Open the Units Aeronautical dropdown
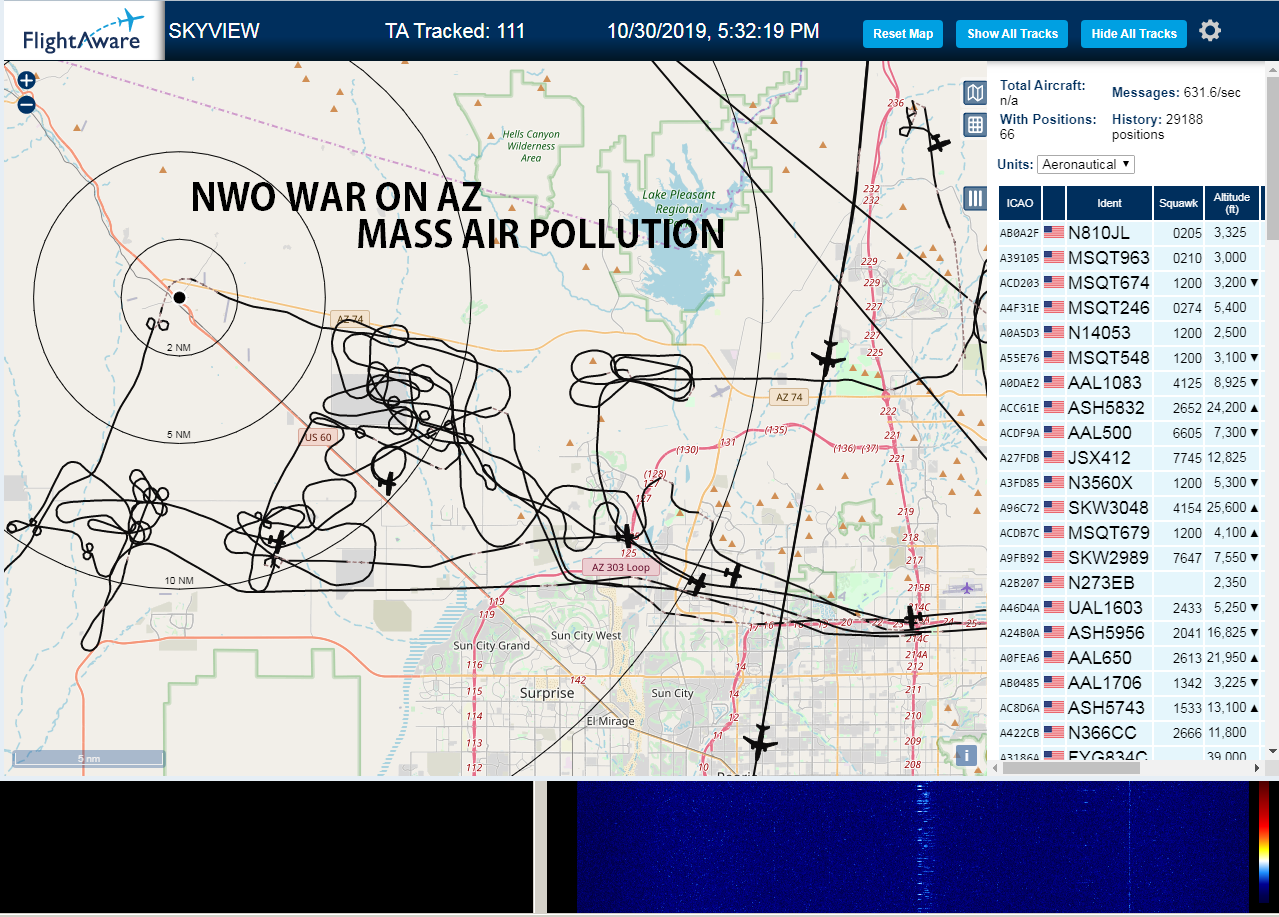Image resolution: width=1279 pixels, height=917 pixels. [1086, 164]
